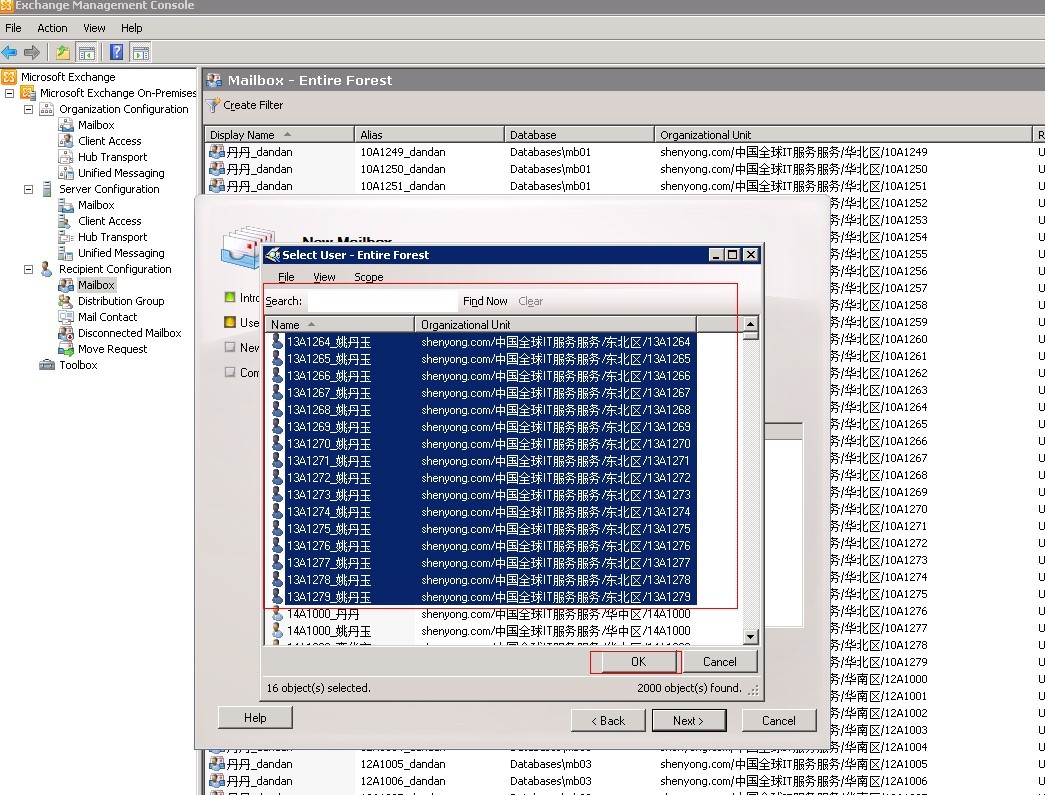Click the Back arrow toolbar icon
This screenshot has width=1045, height=795.
[x=9, y=52]
